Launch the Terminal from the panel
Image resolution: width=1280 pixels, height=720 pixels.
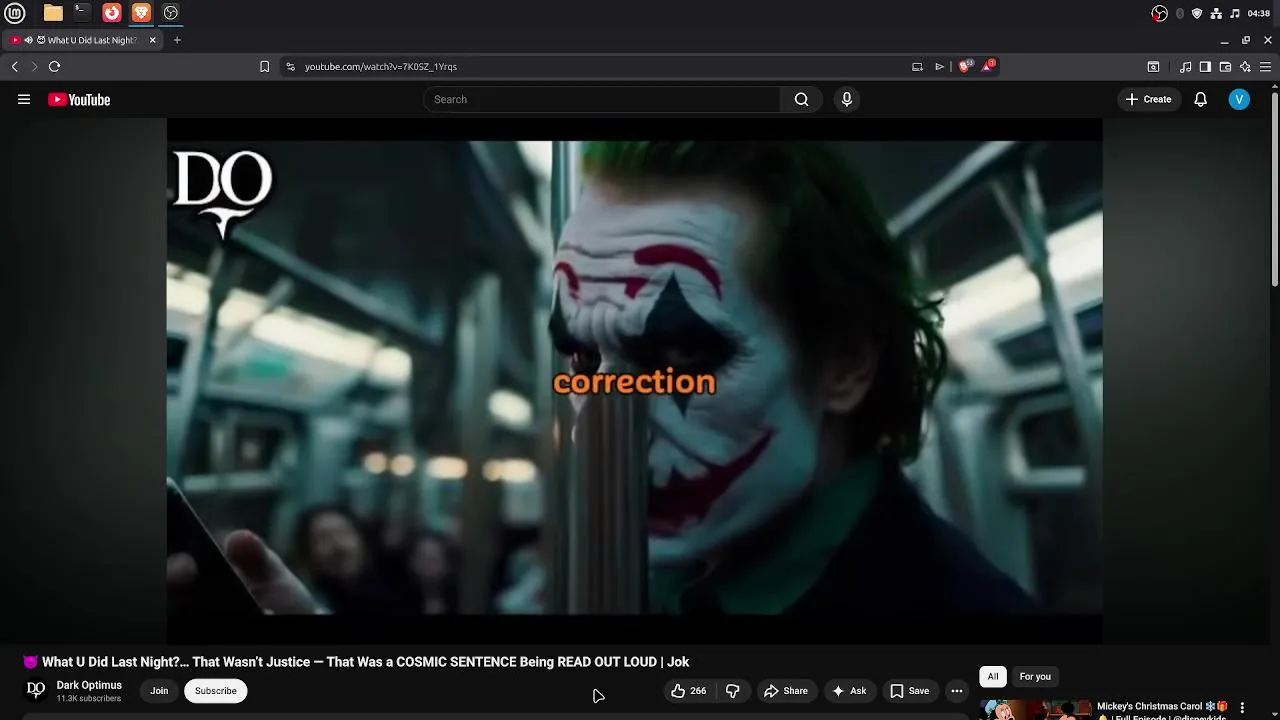tap(82, 13)
